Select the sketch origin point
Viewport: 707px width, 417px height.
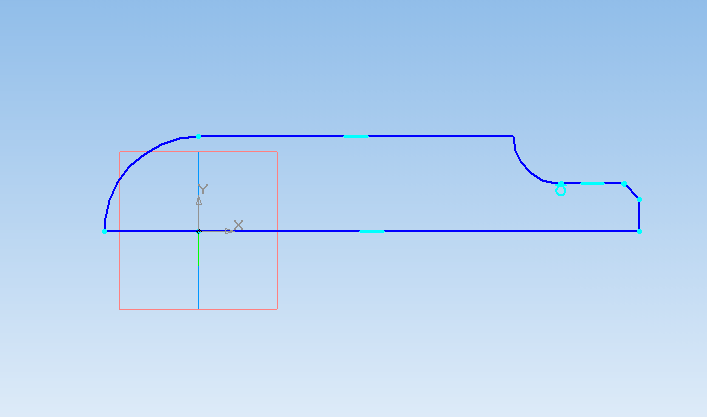pos(198,231)
